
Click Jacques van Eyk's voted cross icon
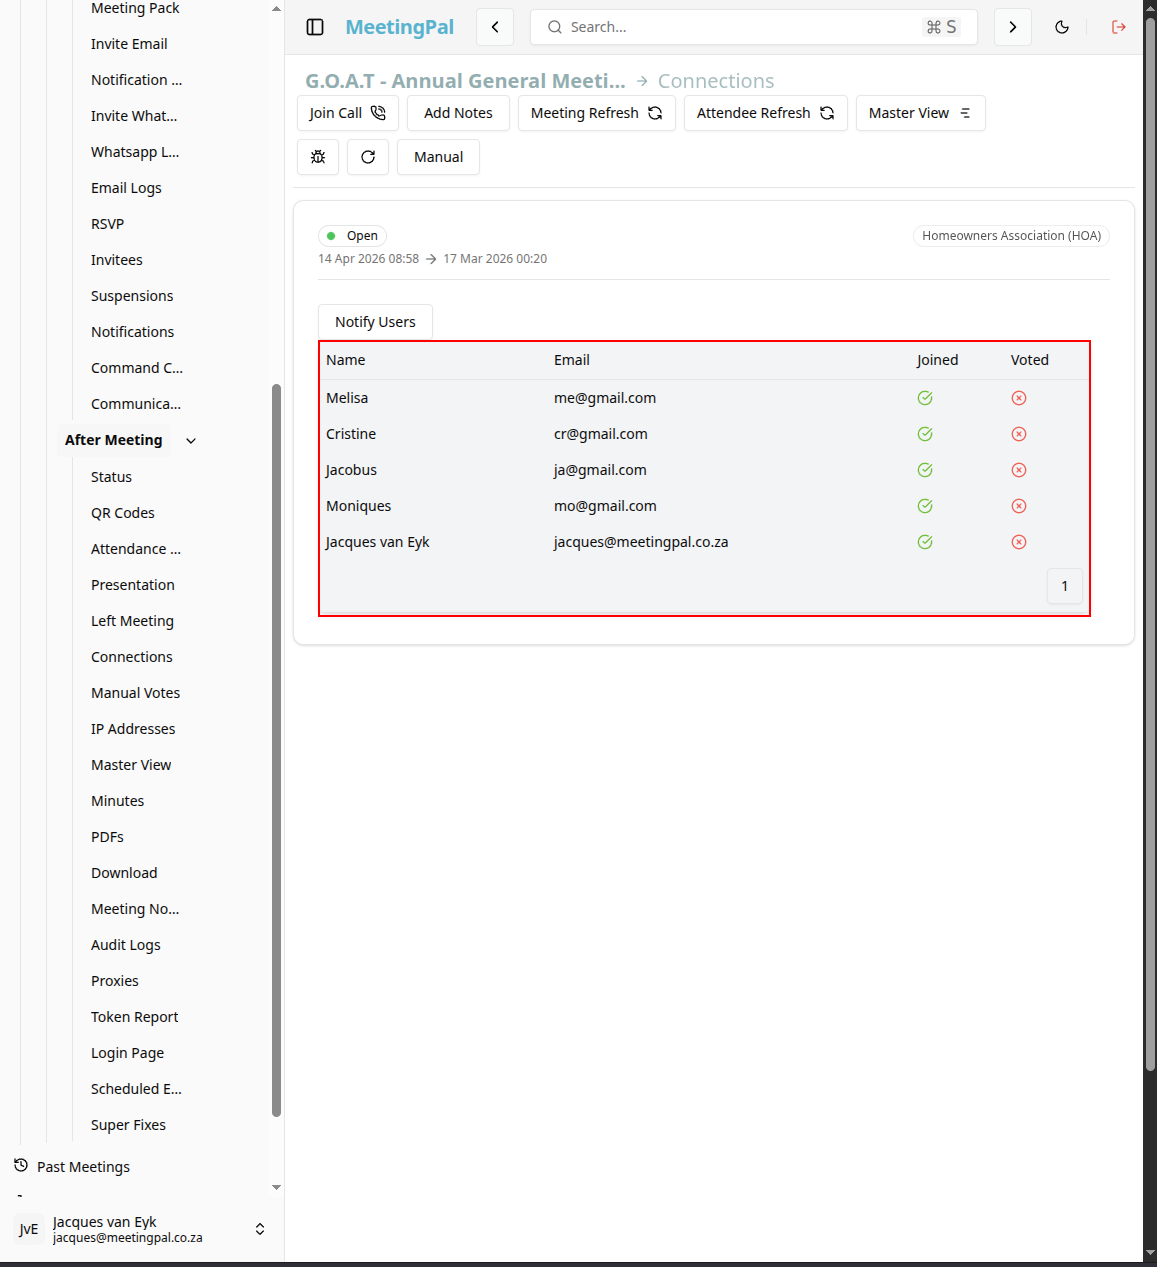1019,542
